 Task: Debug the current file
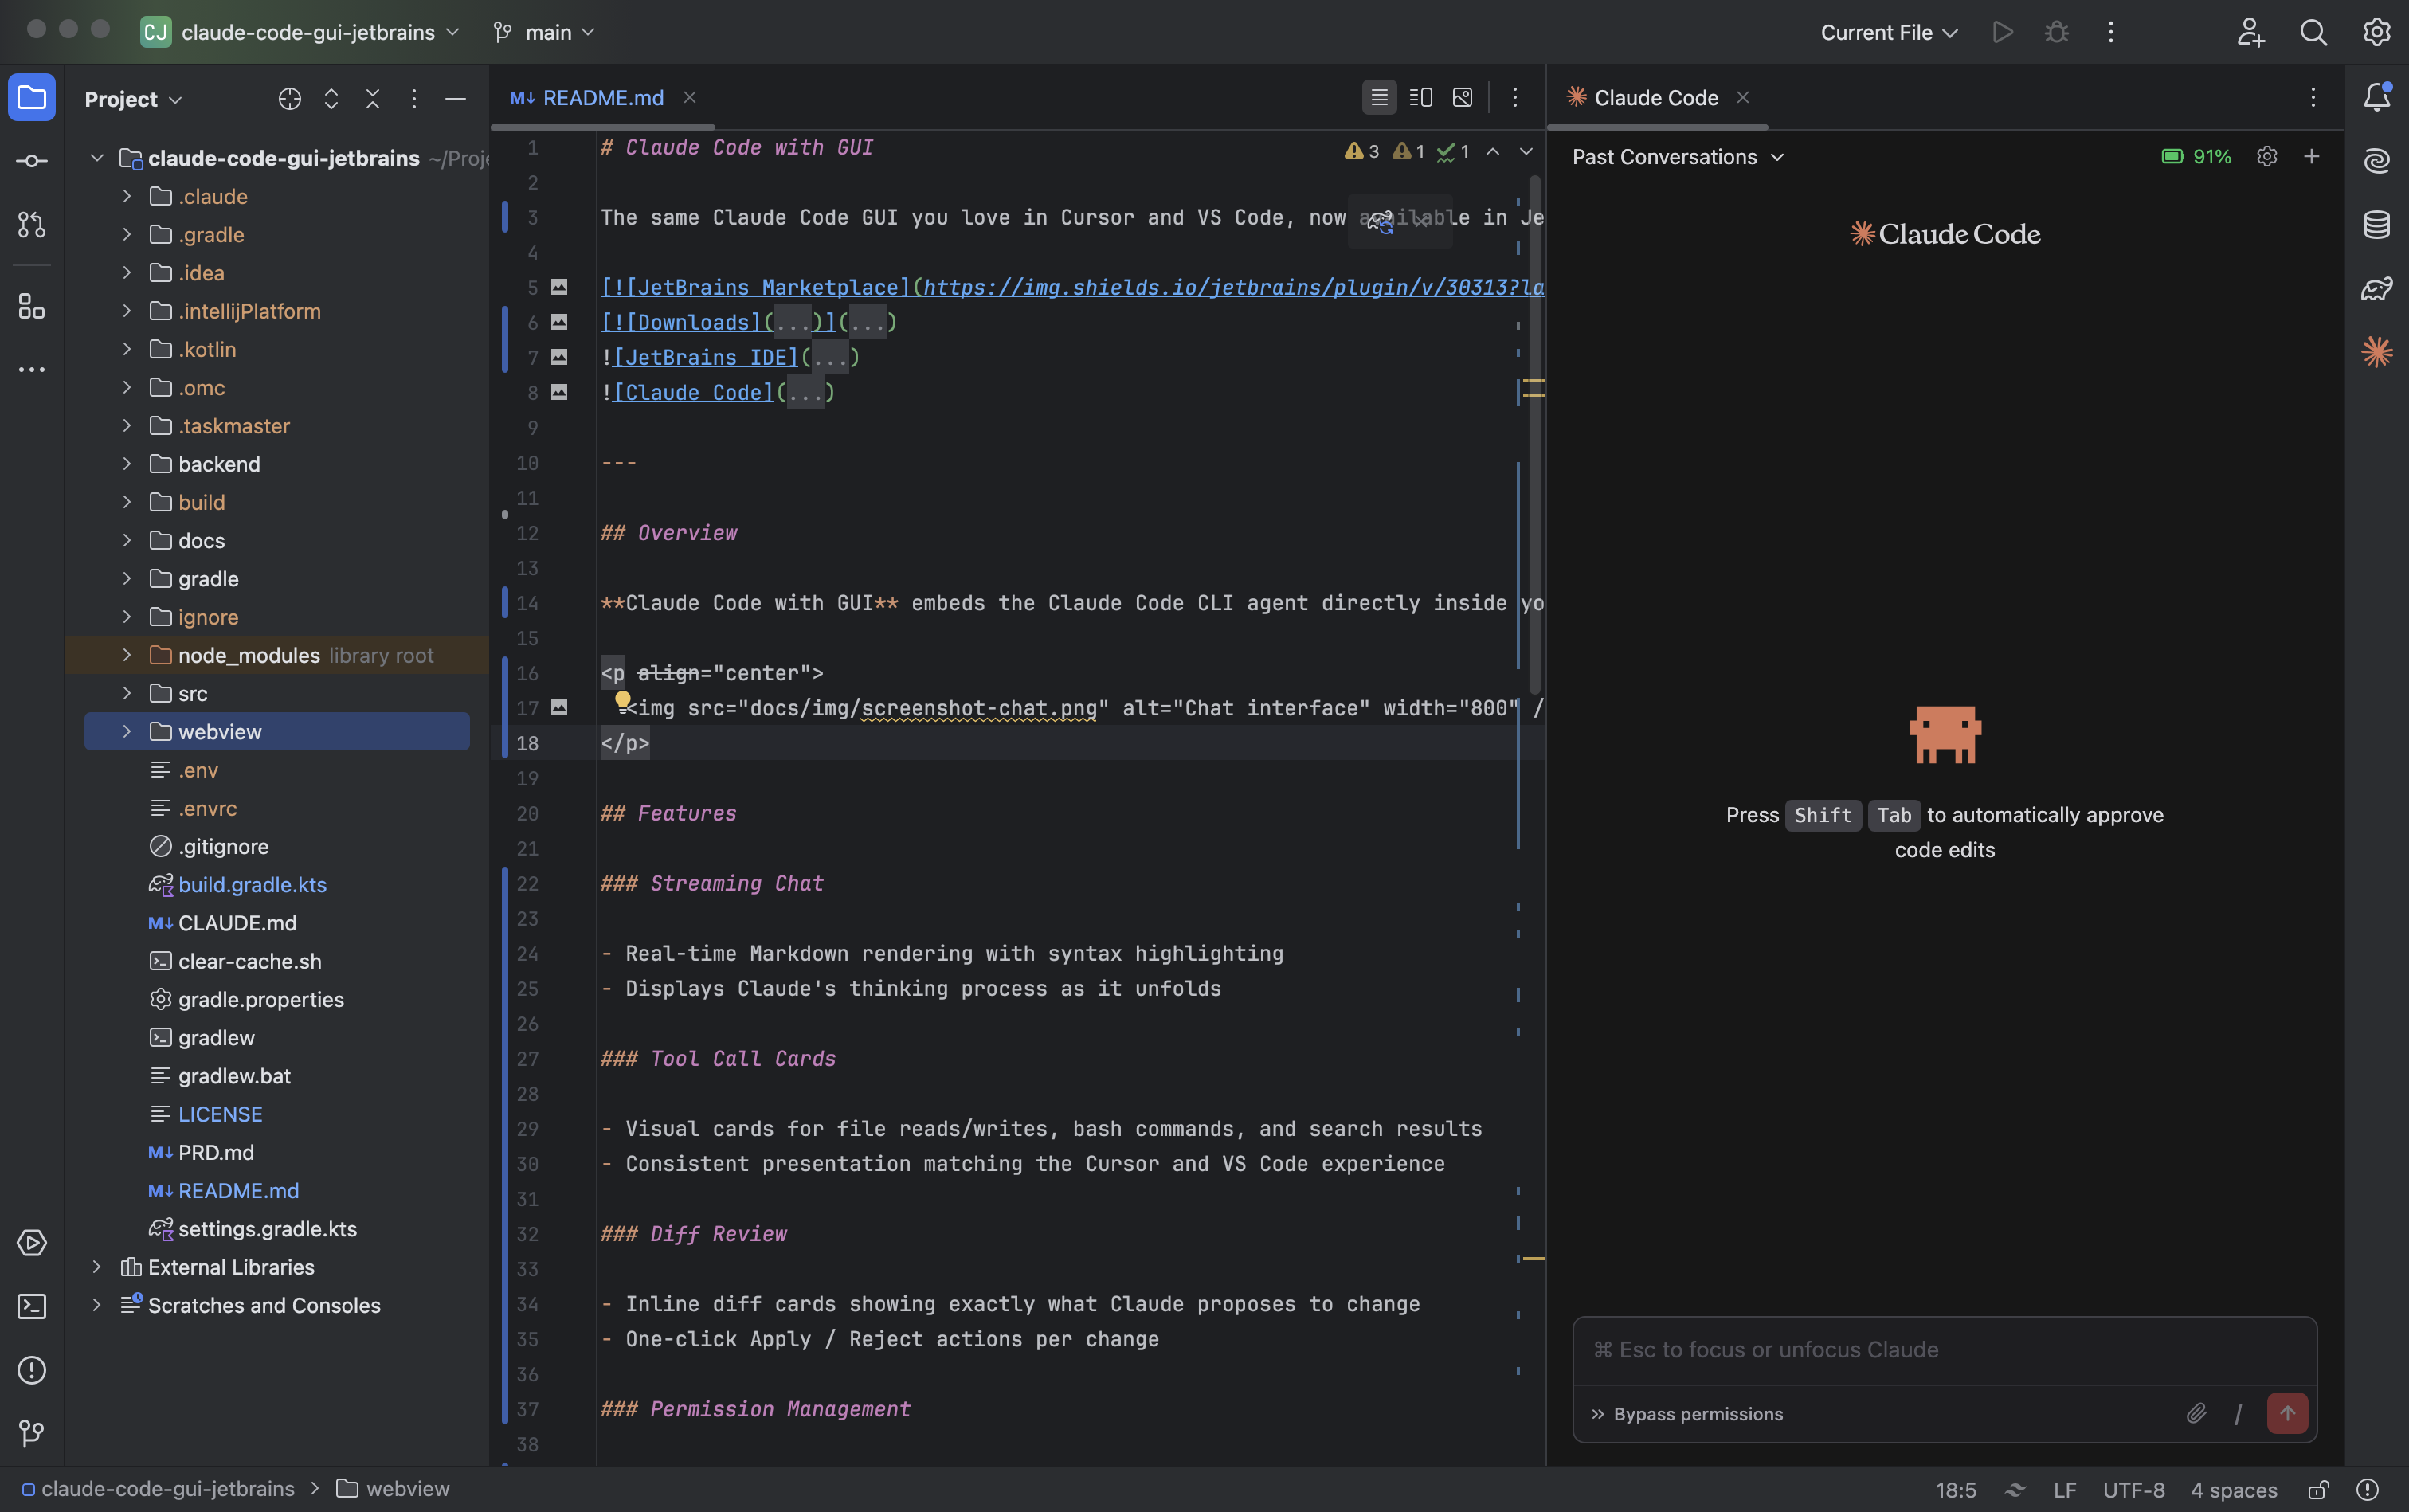coord(2057,32)
